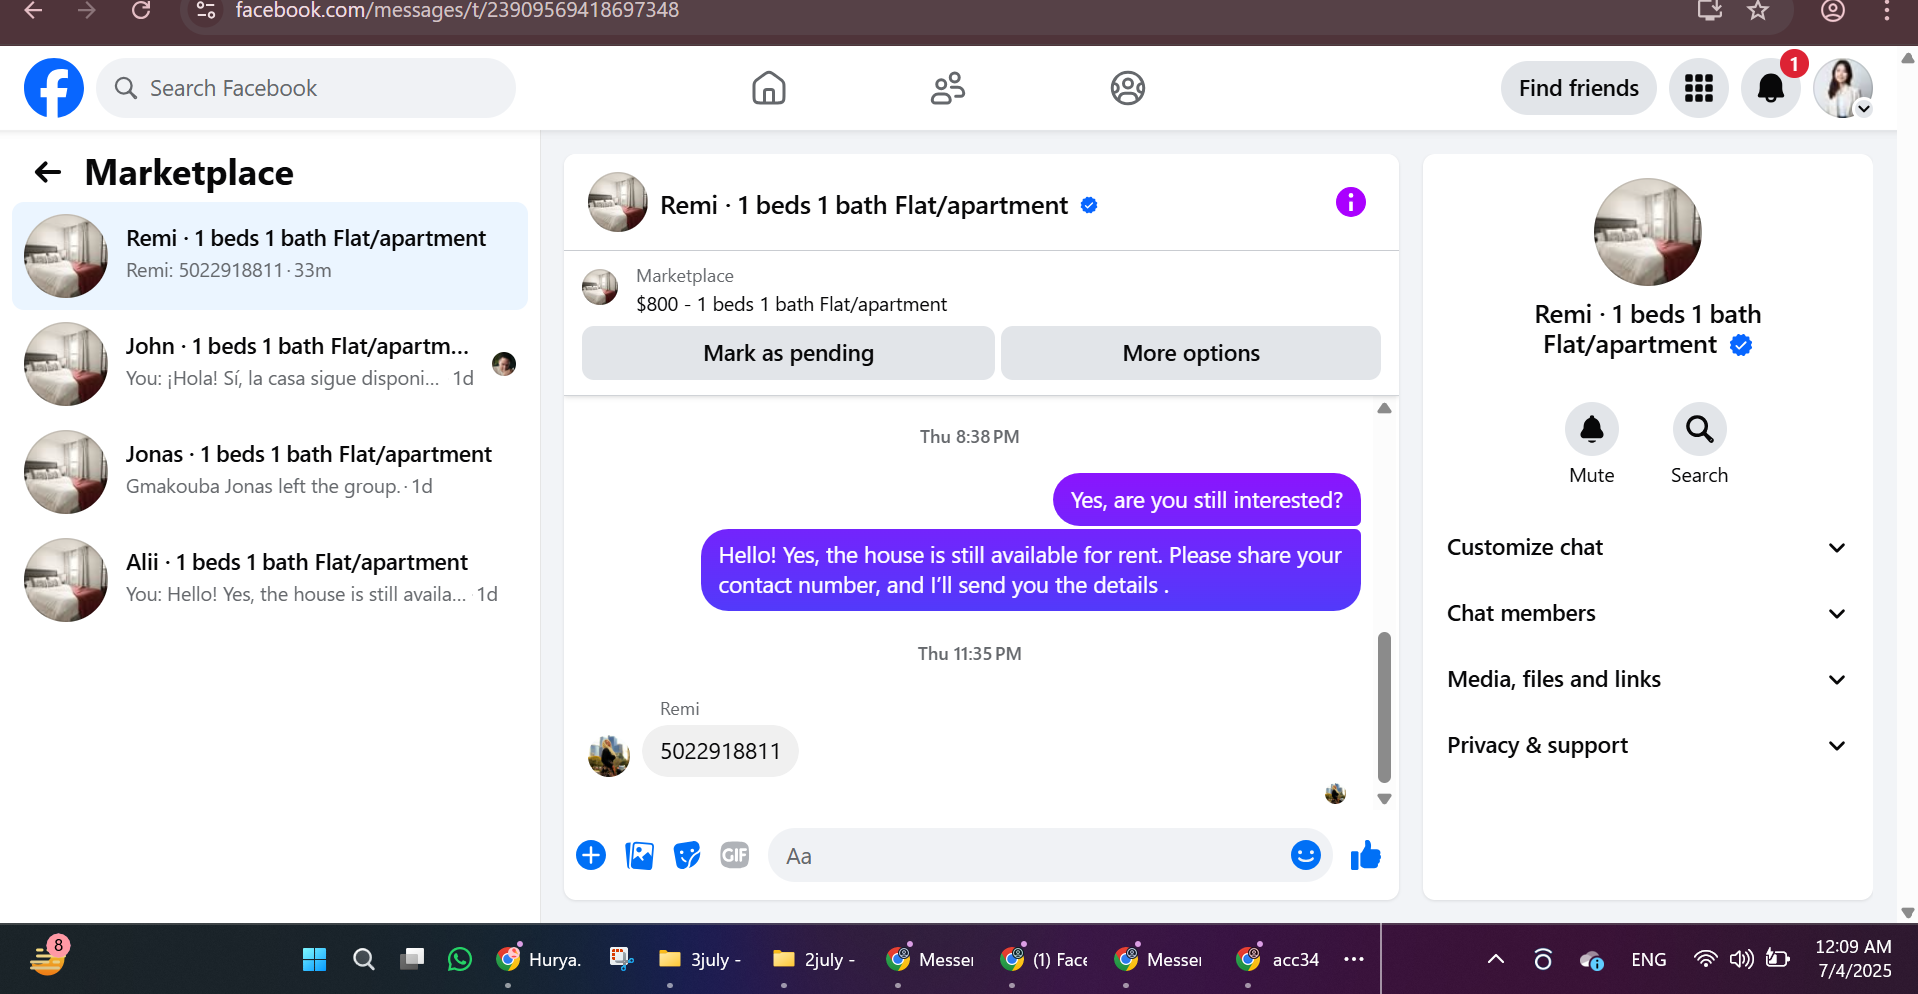Open the 3july folder in taskbar
This screenshot has height=994, width=1918.
click(x=700, y=959)
